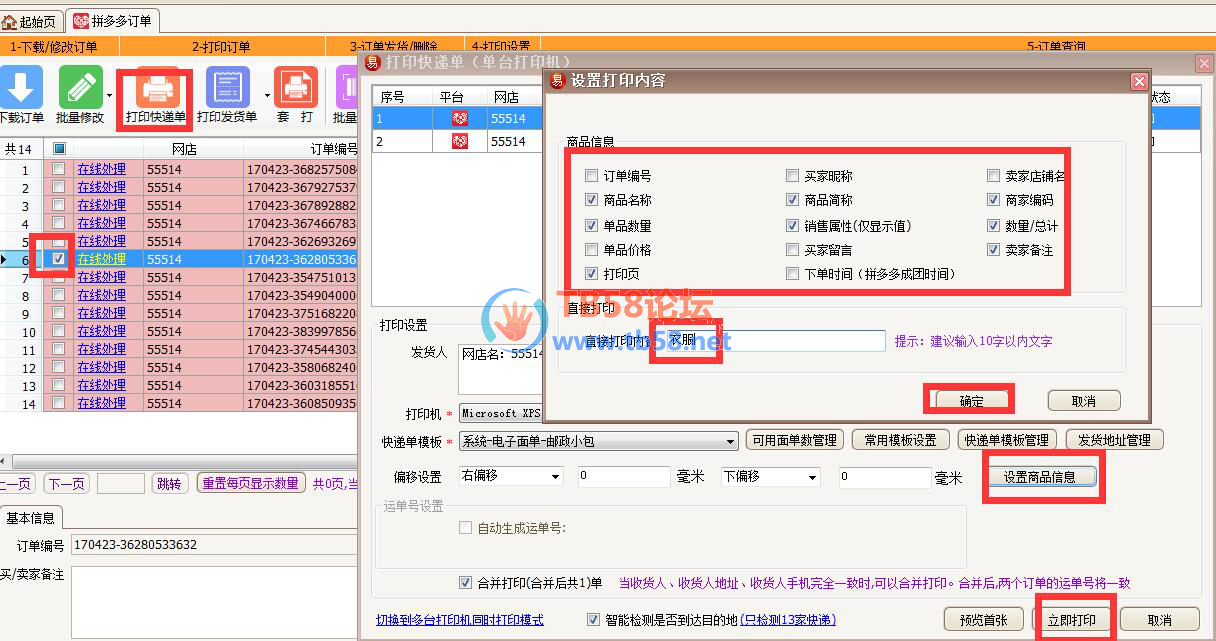Click the select-all icon in order table header
This screenshot has width=1216, height=641.
(58, 149)
